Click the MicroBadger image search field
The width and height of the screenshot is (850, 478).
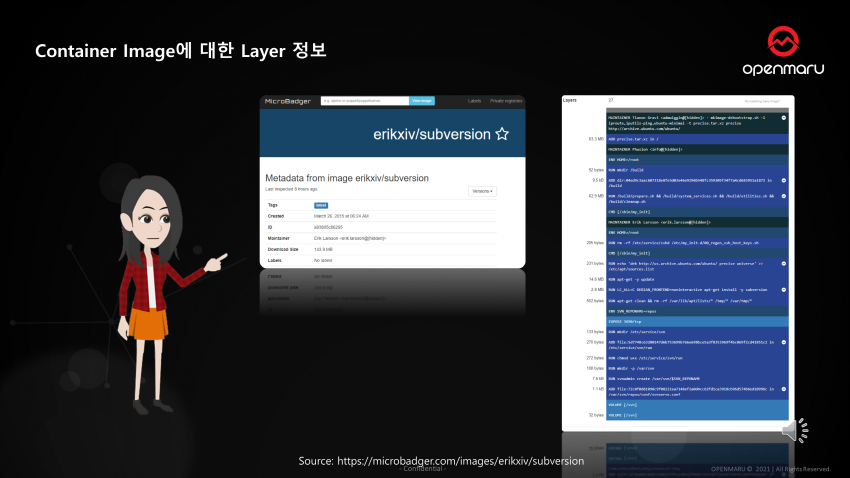pos(365,101)
